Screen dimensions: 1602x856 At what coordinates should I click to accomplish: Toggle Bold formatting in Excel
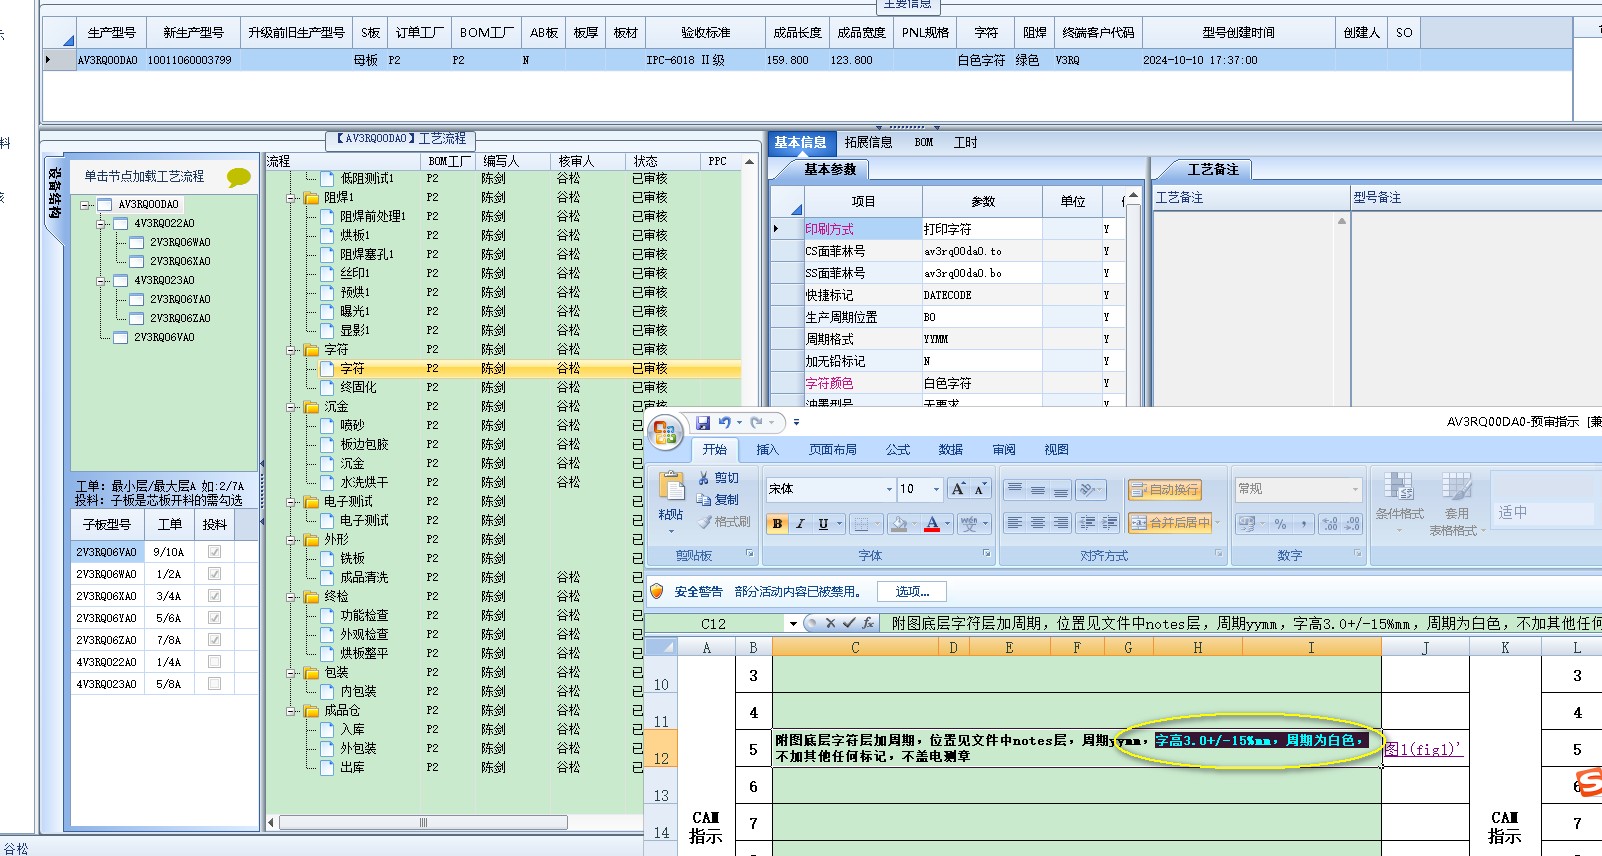point(778,523)
